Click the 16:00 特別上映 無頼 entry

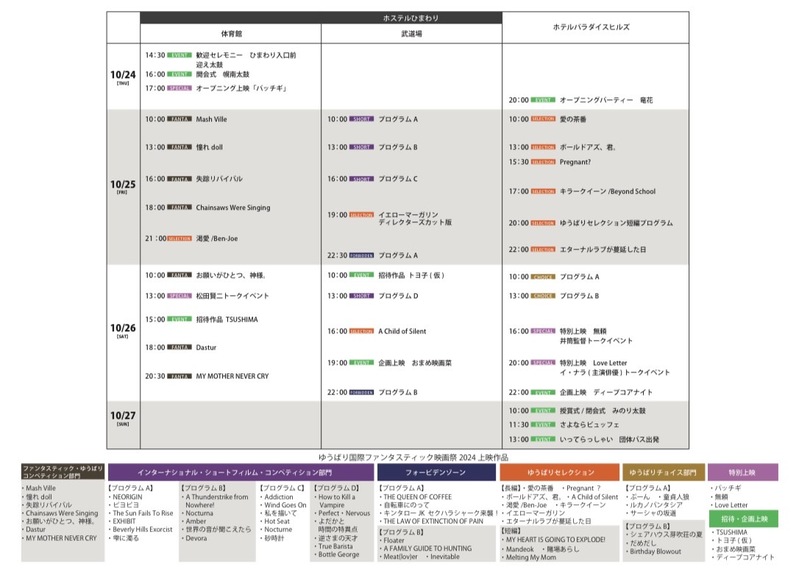point(571,336)
